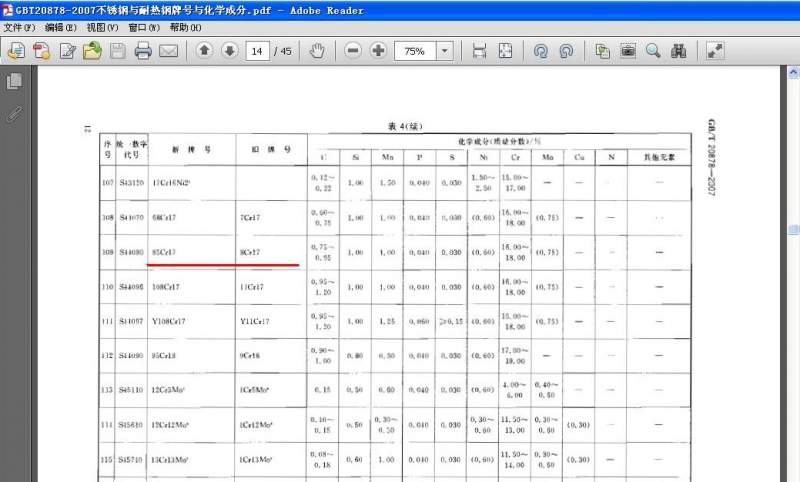Click the code cell "S43120"

point(132,182)
